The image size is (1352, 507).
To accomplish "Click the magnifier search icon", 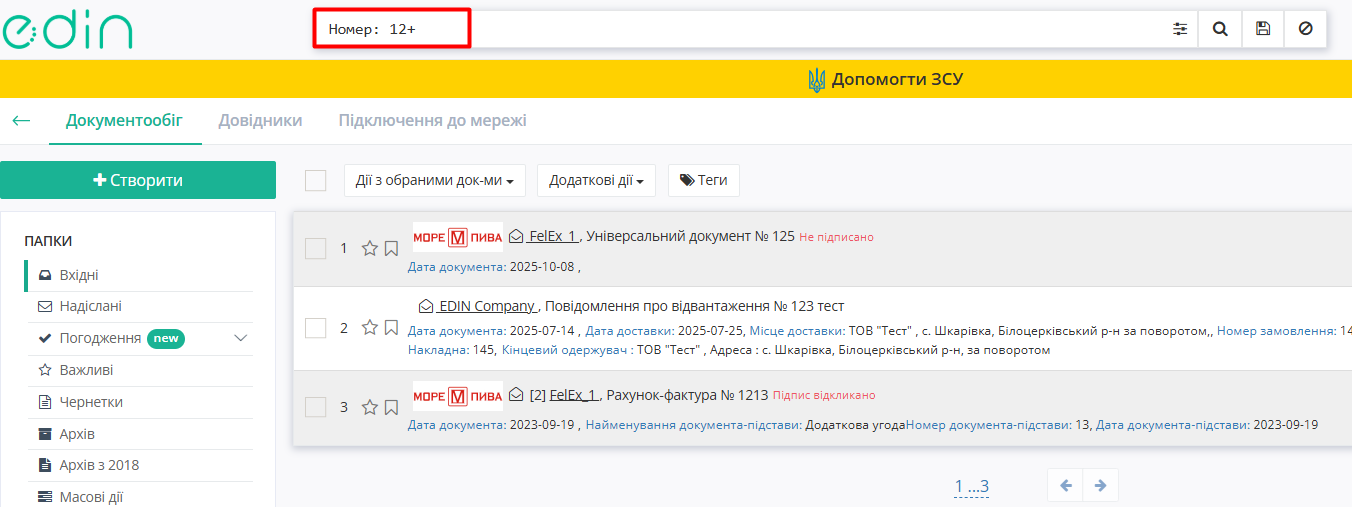I will click(1220, 29).
